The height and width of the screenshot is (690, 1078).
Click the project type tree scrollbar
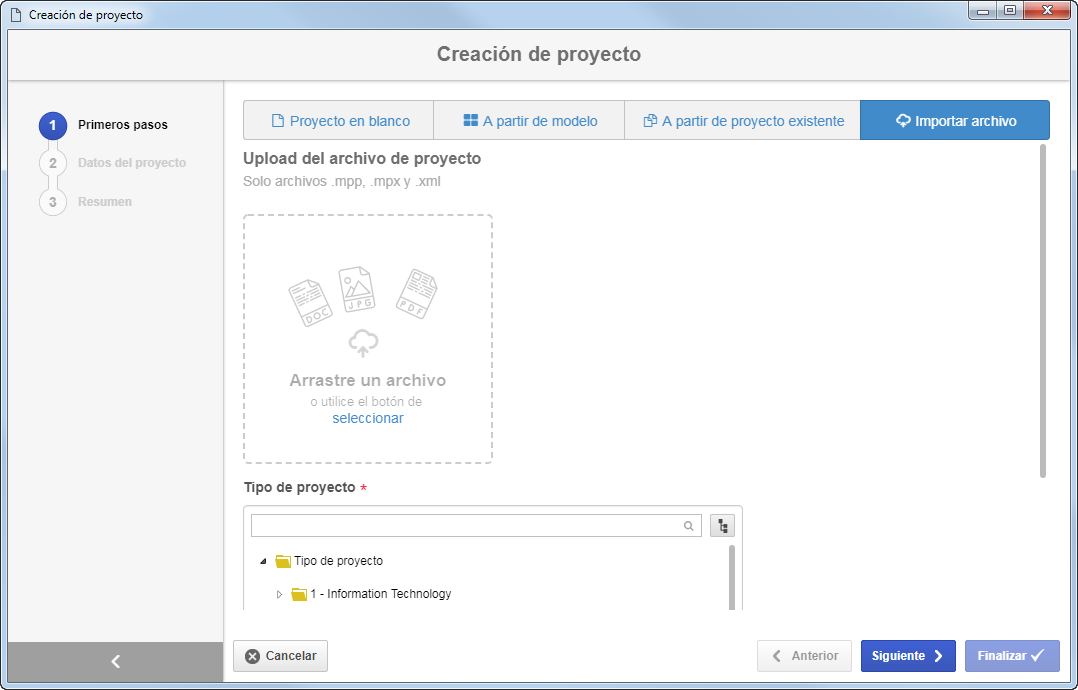point(732,577)
